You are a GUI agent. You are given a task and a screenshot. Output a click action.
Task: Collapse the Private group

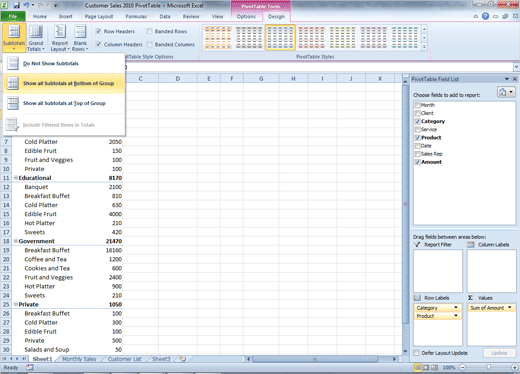[16, 304]
